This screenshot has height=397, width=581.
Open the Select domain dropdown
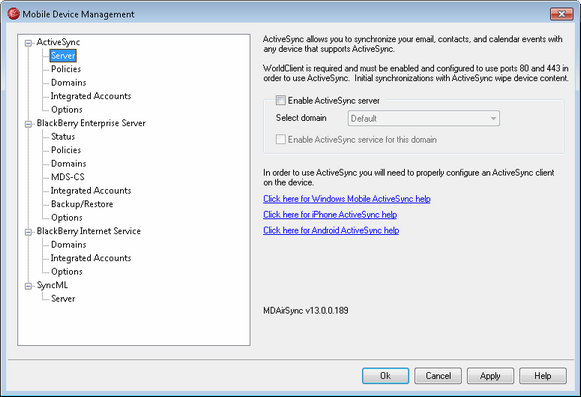(424, 118)
